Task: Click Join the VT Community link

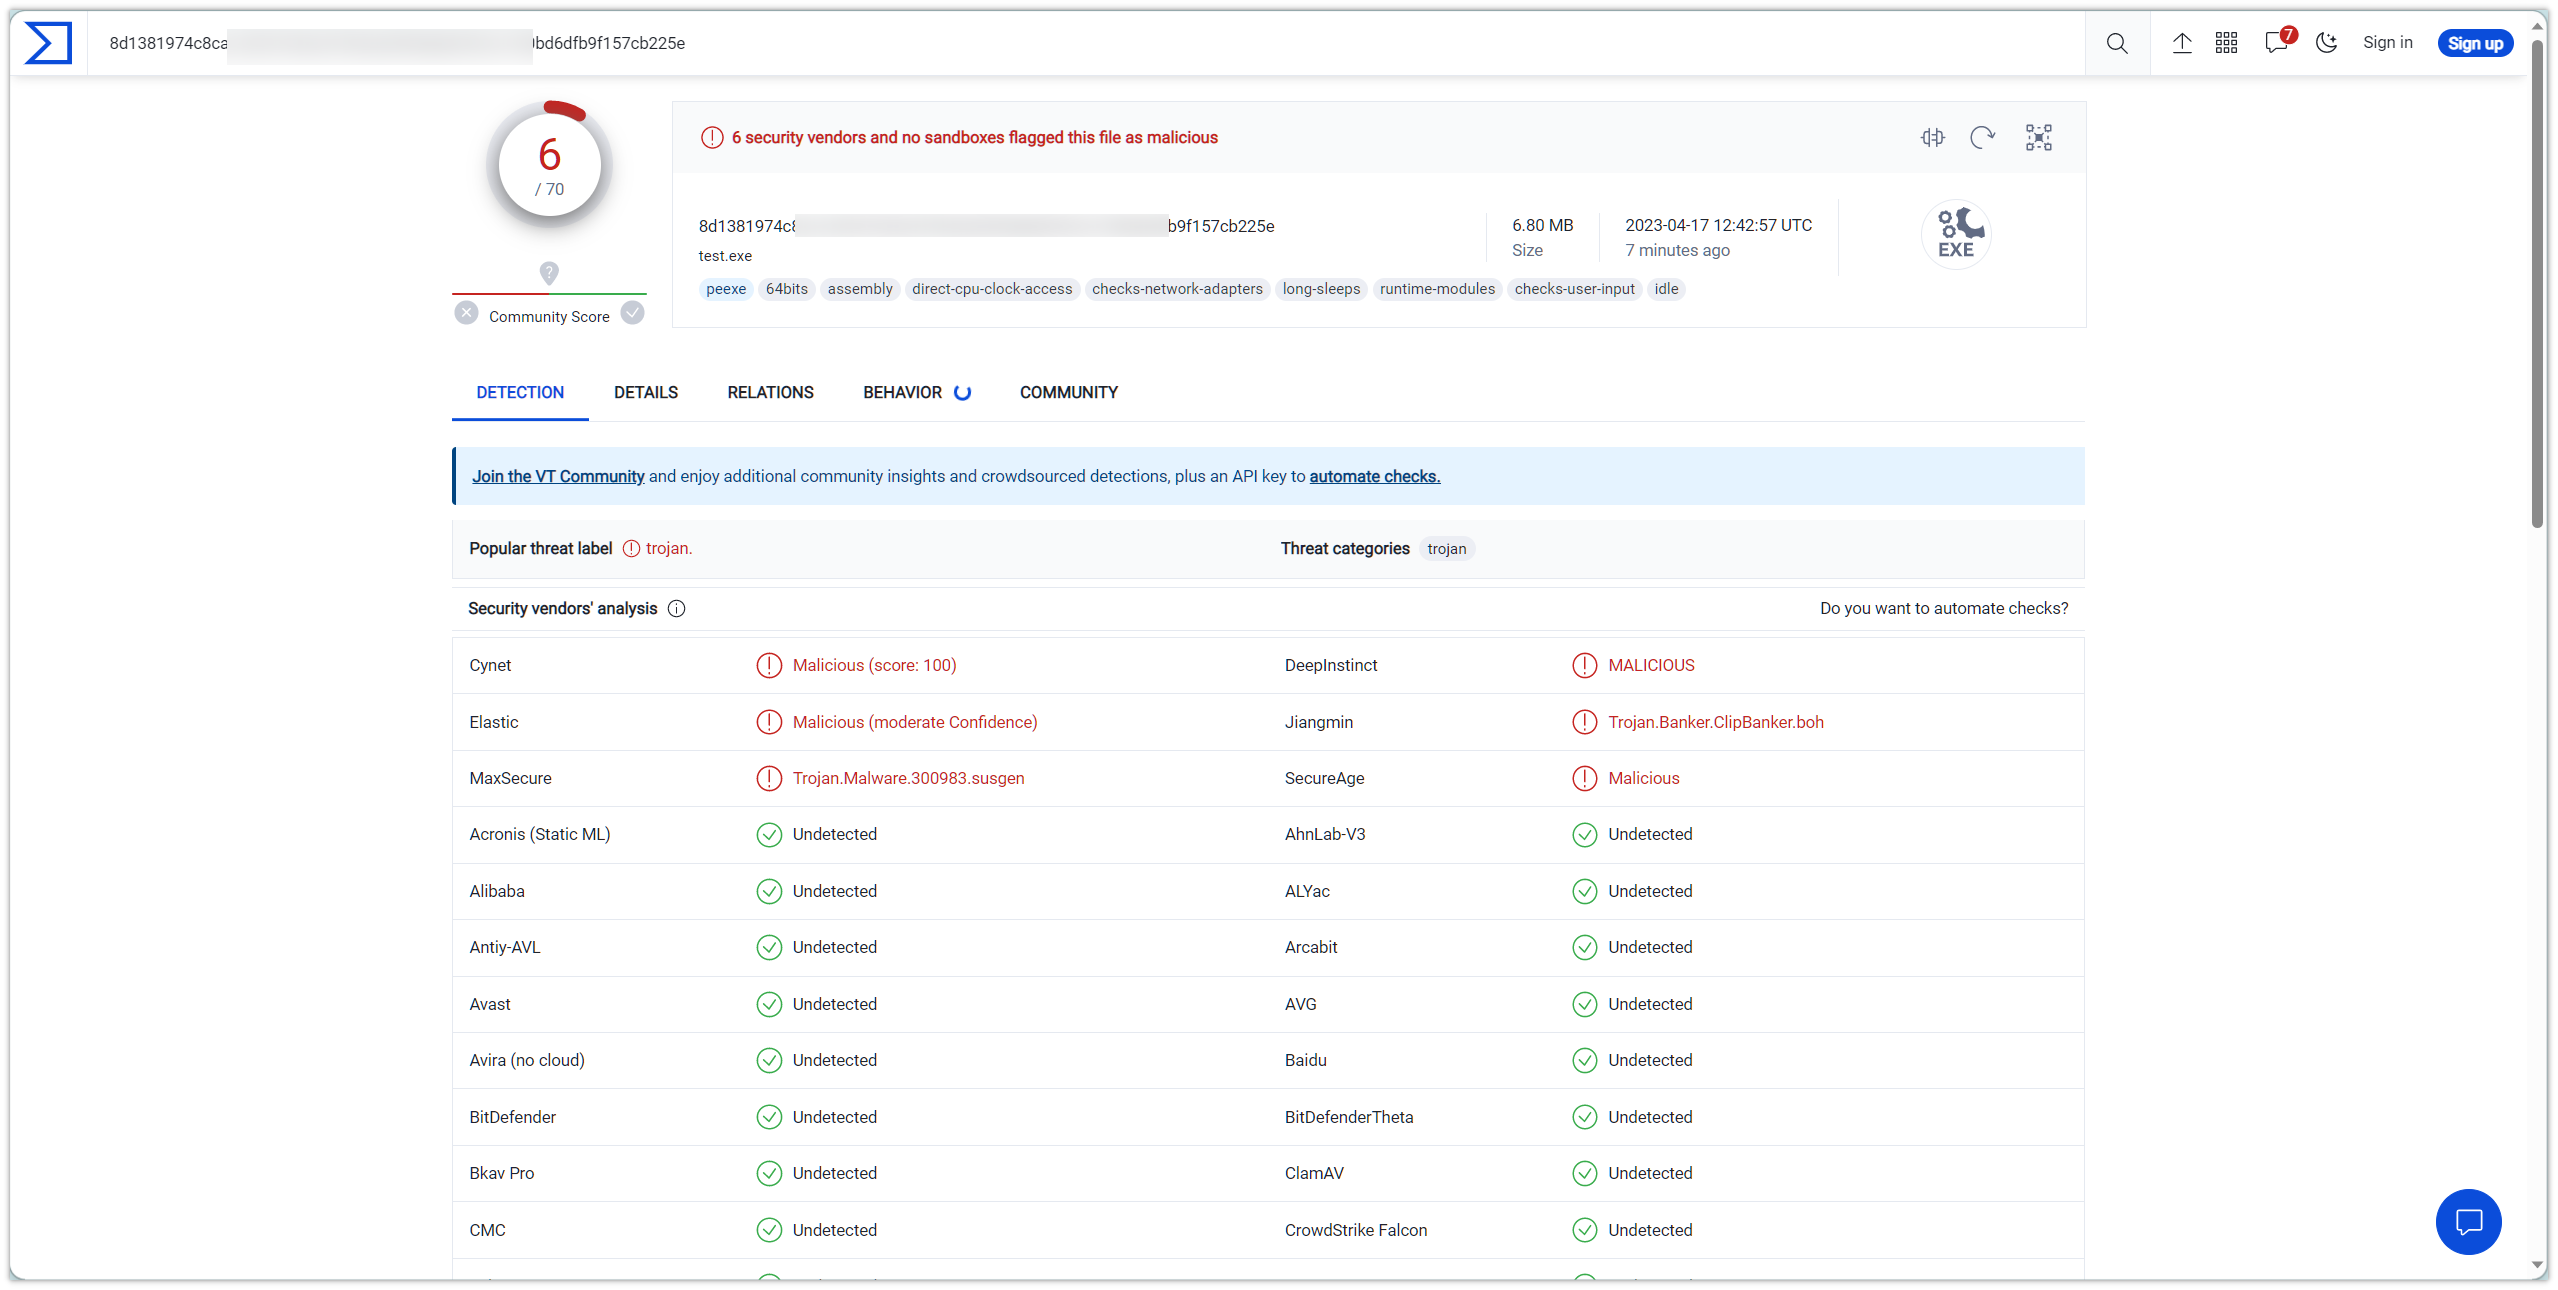Action: [558, 477]
